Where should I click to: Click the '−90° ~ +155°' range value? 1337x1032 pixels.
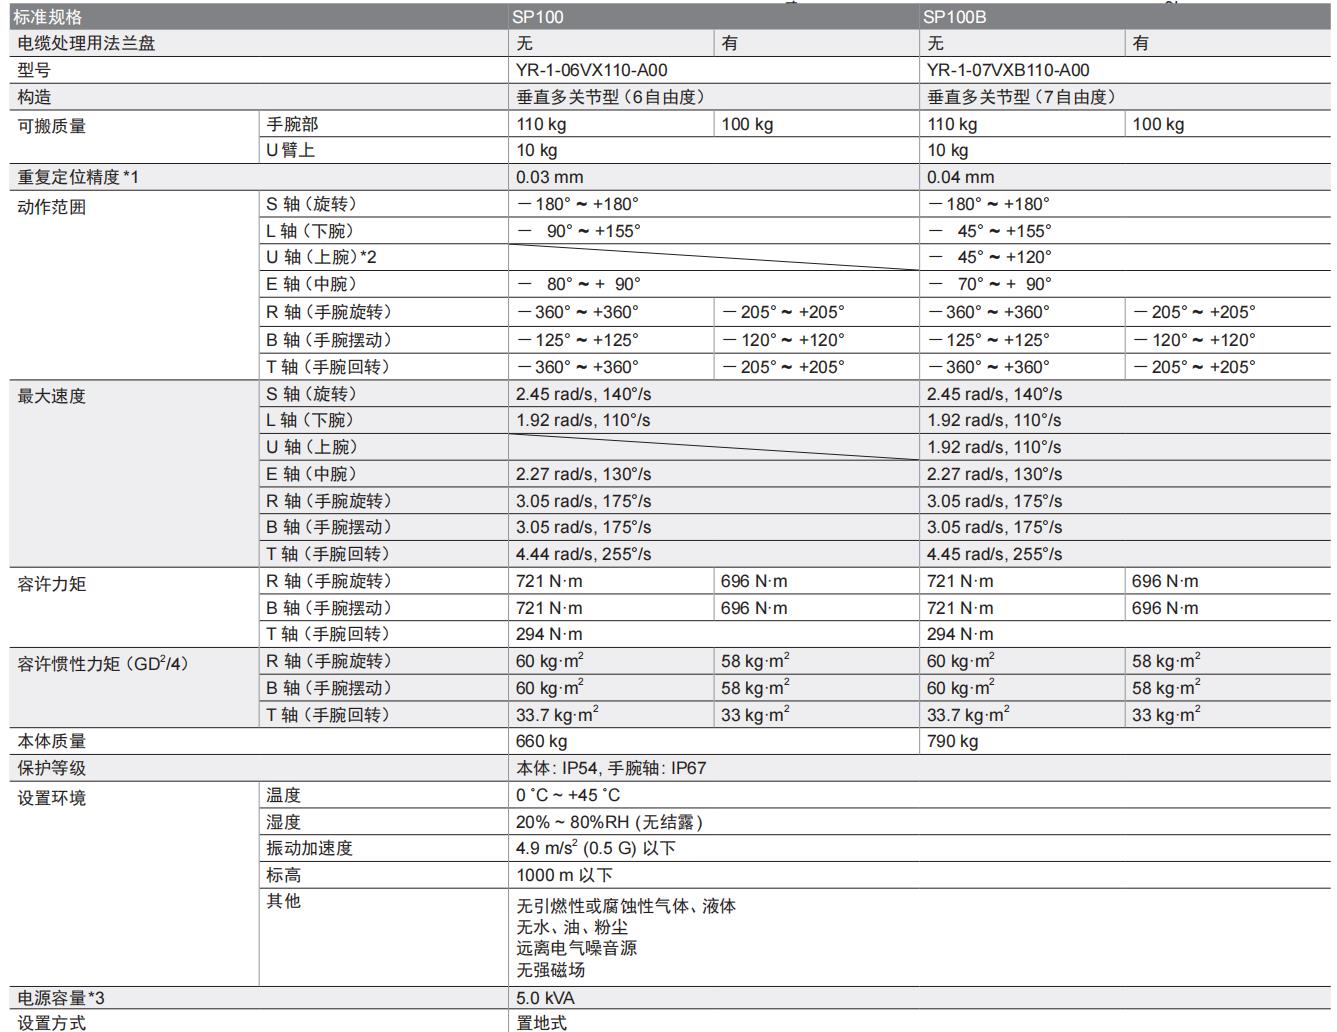[x=579, y=230]
